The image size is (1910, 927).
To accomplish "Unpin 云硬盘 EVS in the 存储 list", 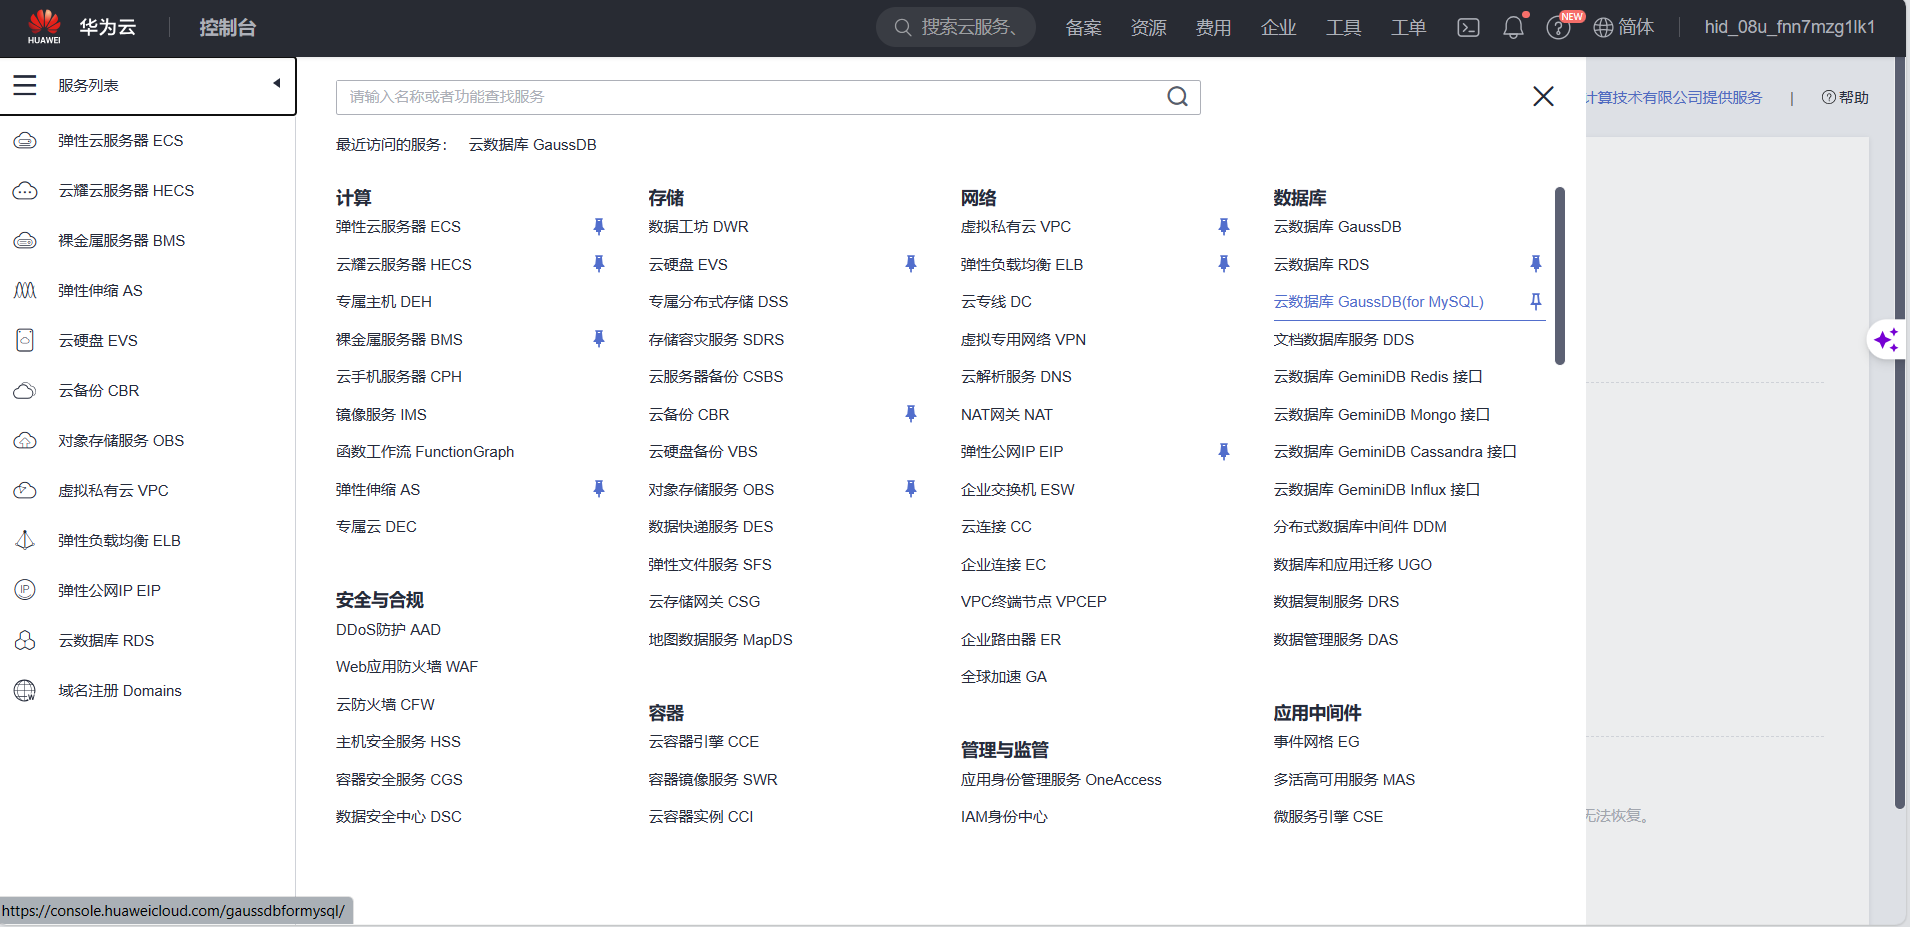I will tap(911, 264).
